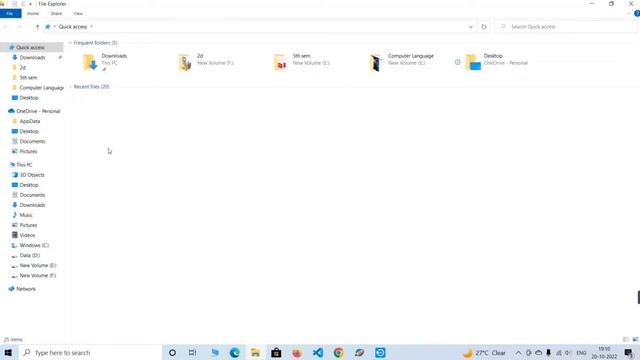Open the ENG language indicator

581,353
